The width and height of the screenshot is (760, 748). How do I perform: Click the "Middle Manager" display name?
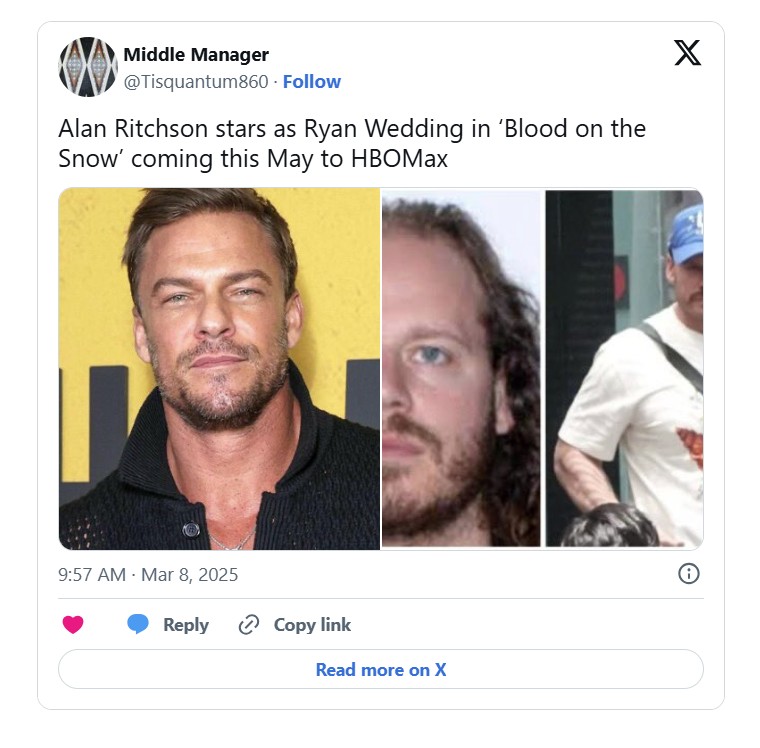point(196,54)
